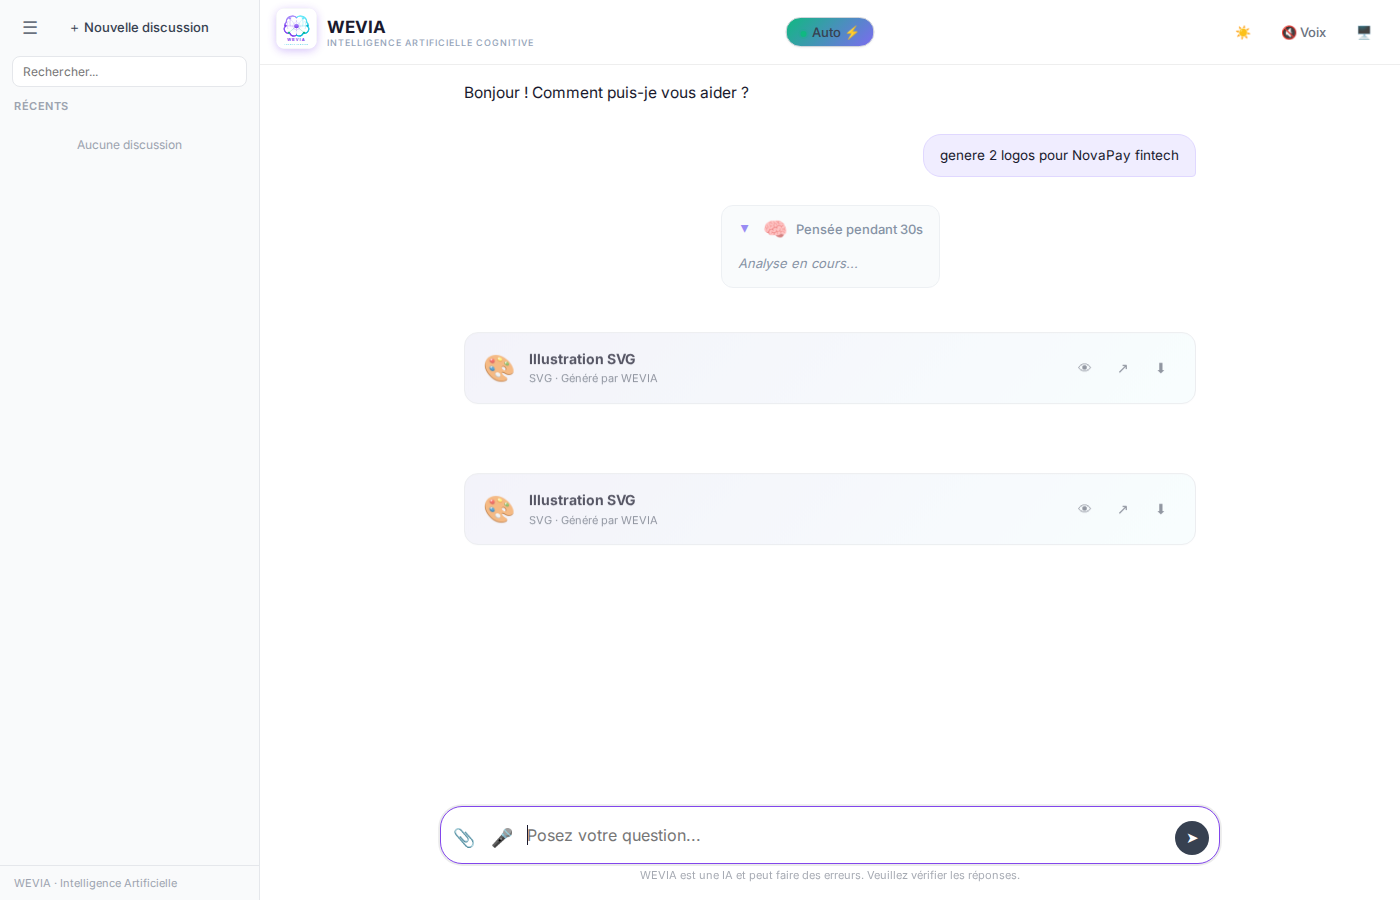Start a Nouvelle discussion

pos(140,28)
